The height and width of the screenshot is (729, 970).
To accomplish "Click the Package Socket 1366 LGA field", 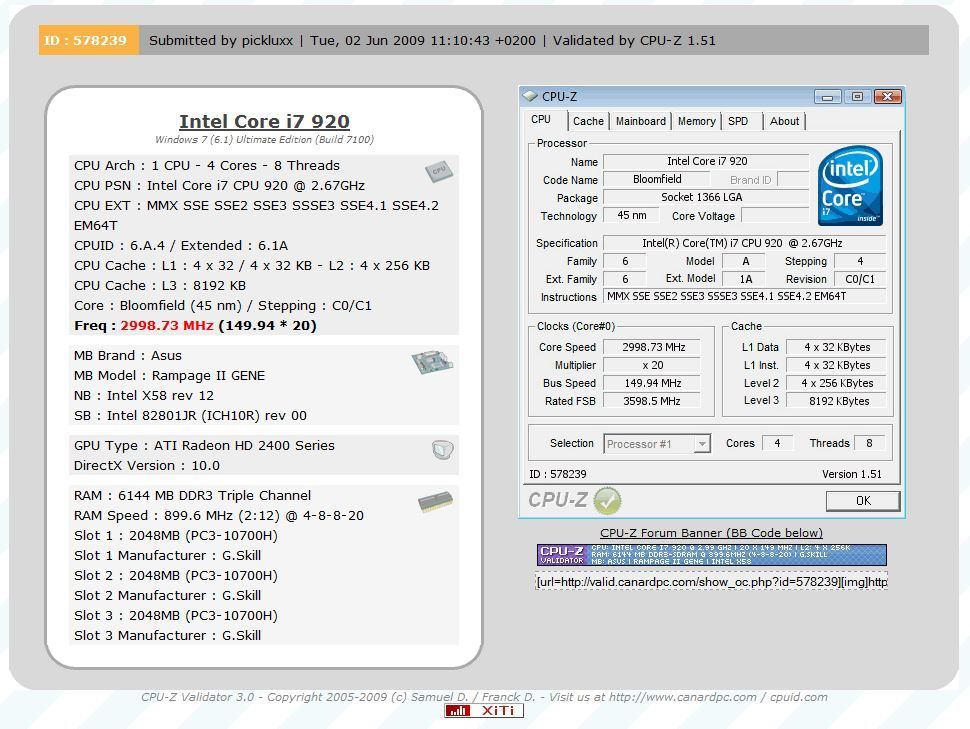I will [706, 197].
